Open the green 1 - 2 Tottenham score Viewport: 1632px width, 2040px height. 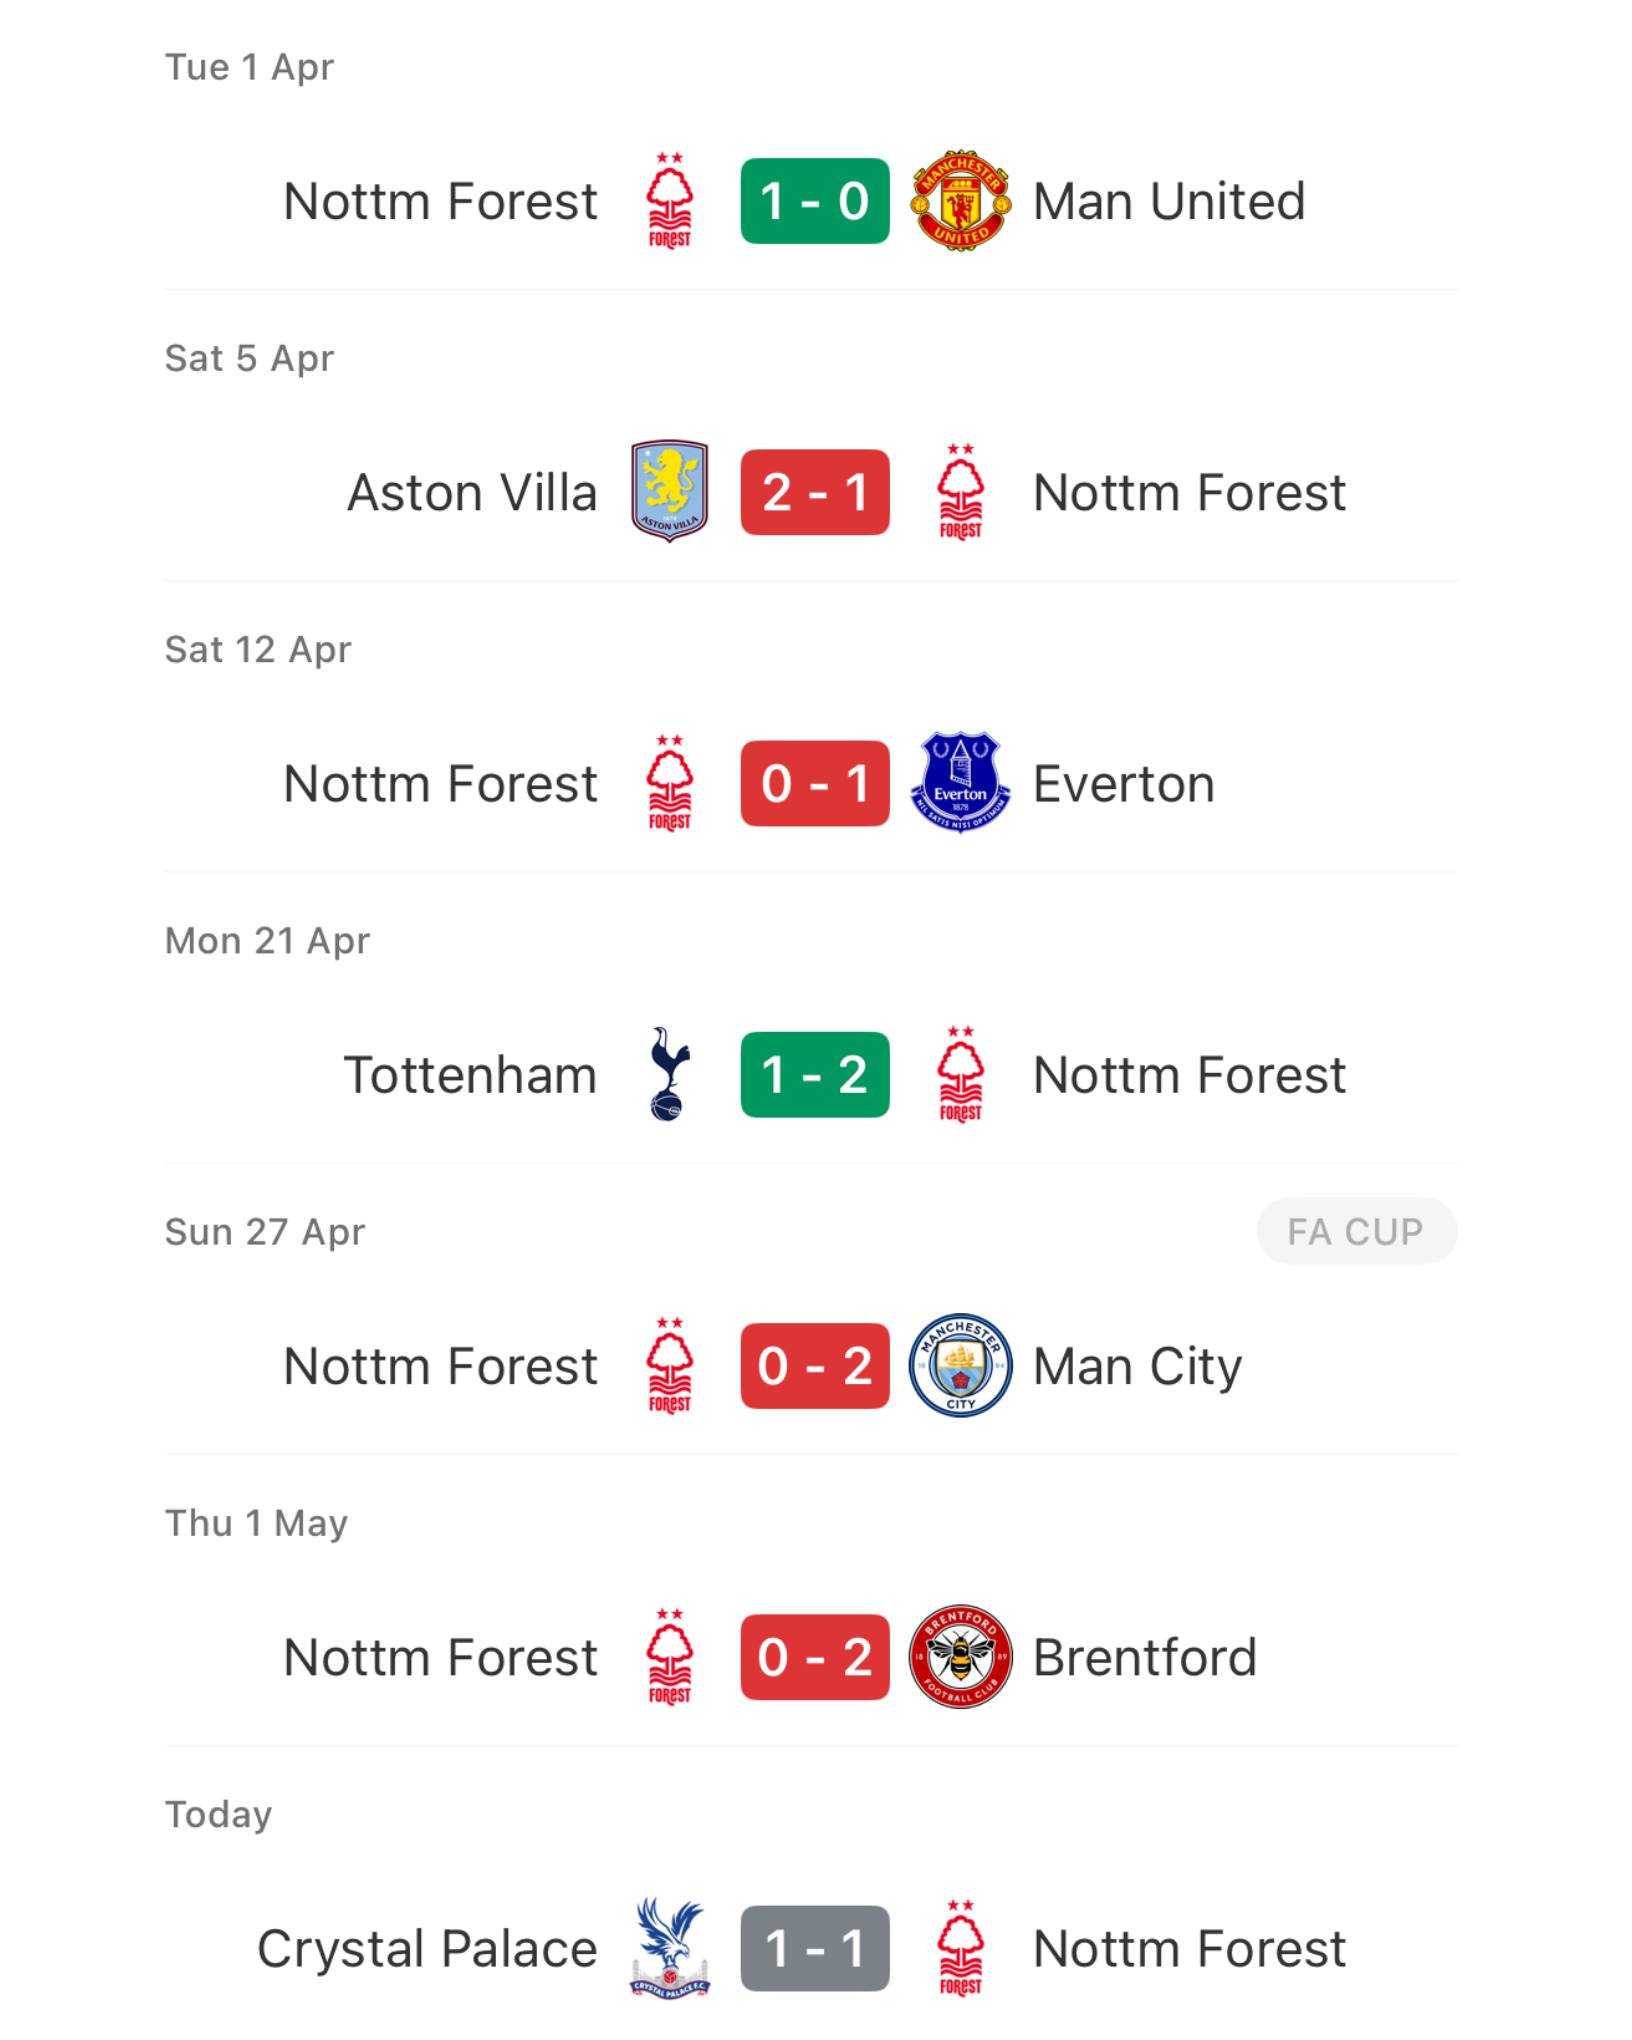(815, 1074)
